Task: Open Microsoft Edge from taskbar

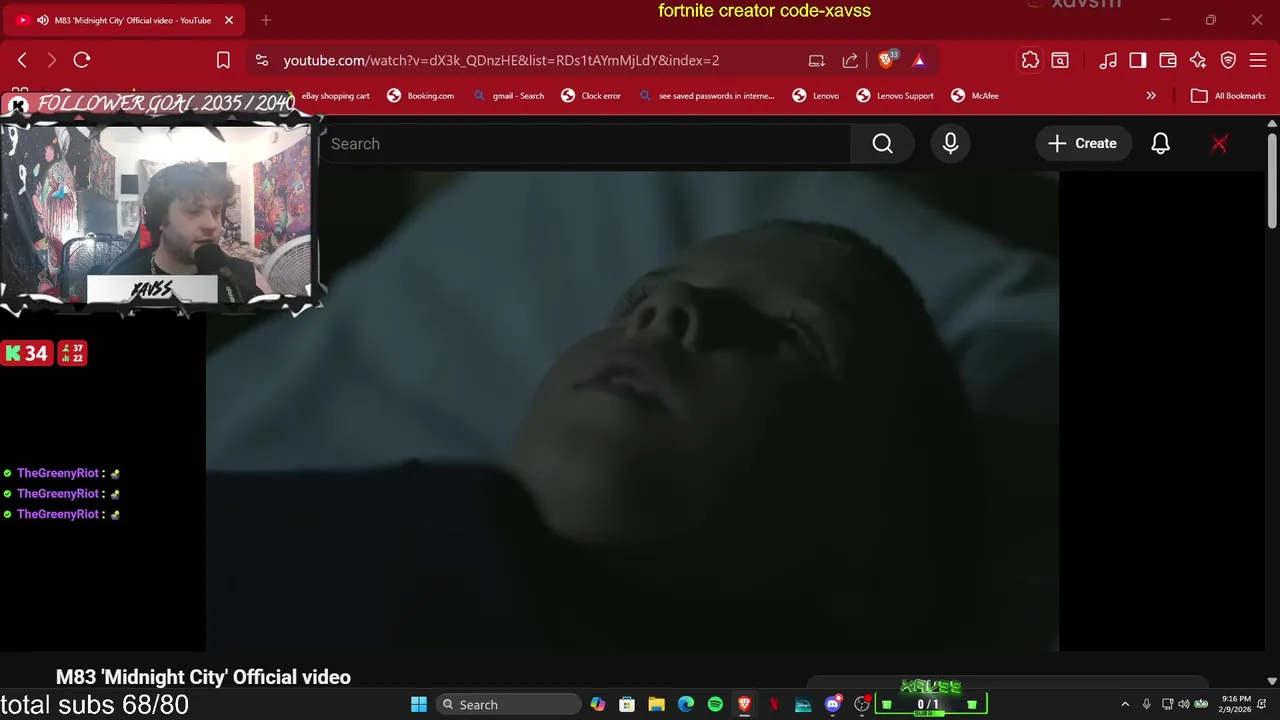Action: click(x=686, y=704)
